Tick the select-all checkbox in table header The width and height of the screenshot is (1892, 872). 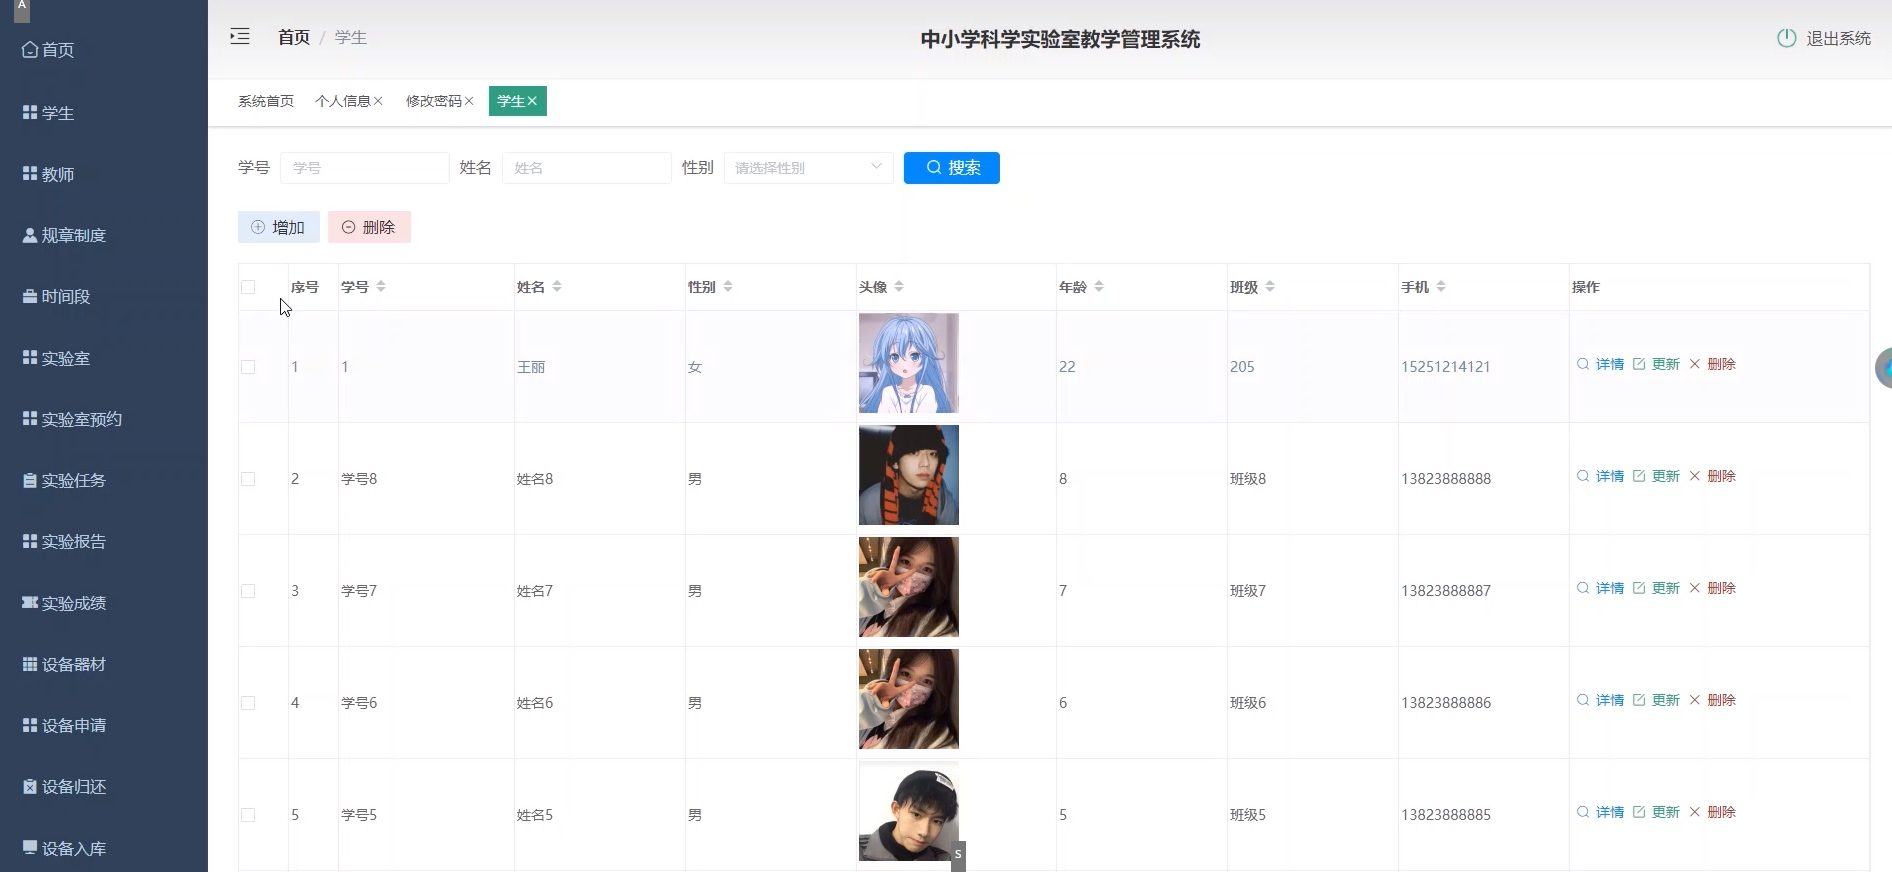click(248, 287)
